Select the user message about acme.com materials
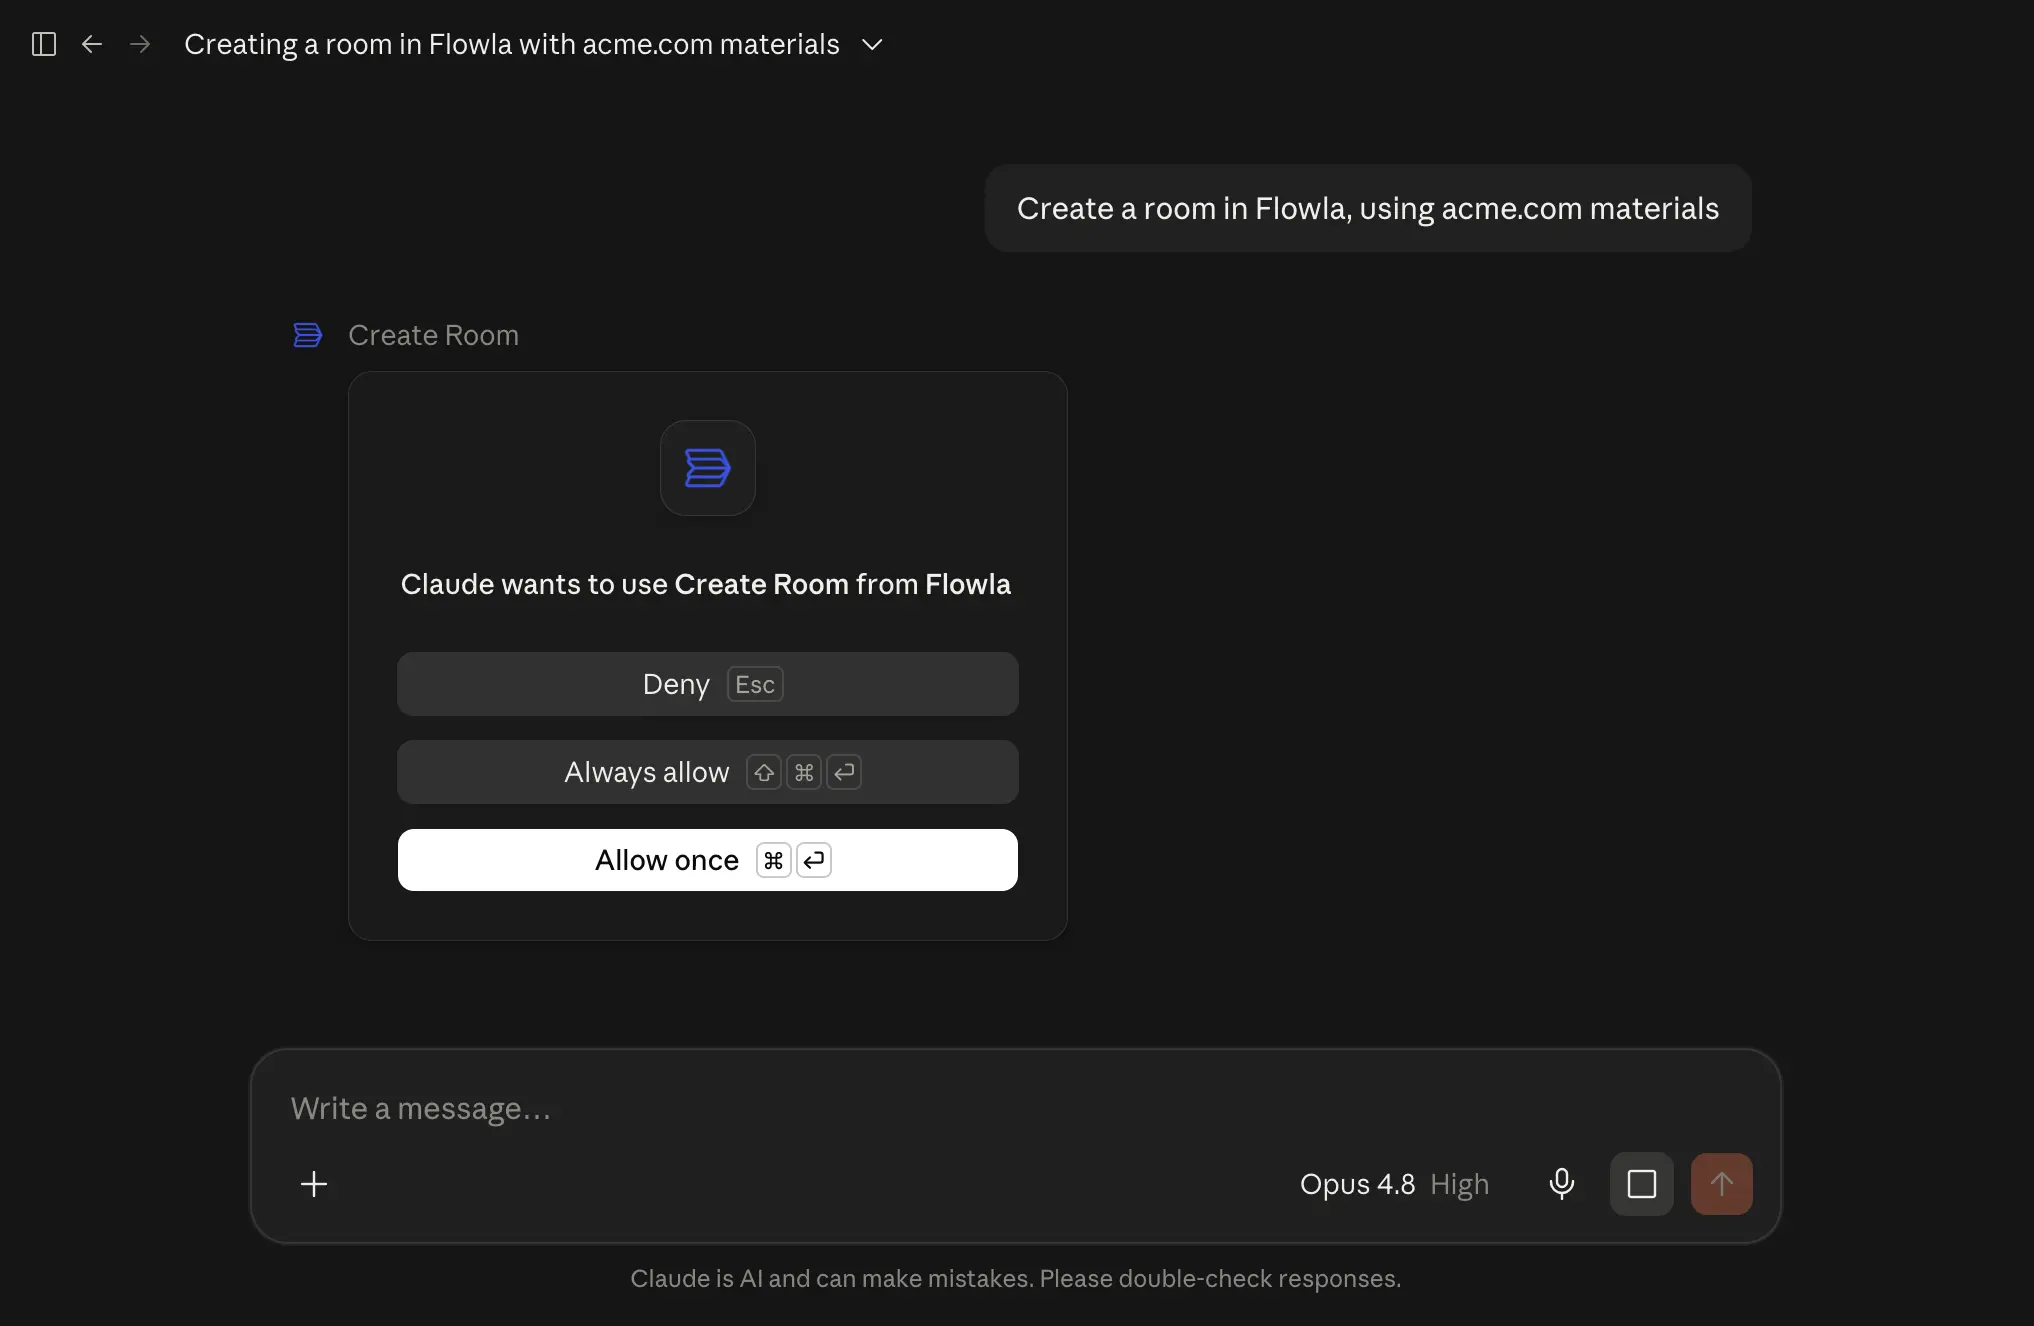Screen dimensions: 2034x1326 click(1368, 208)
